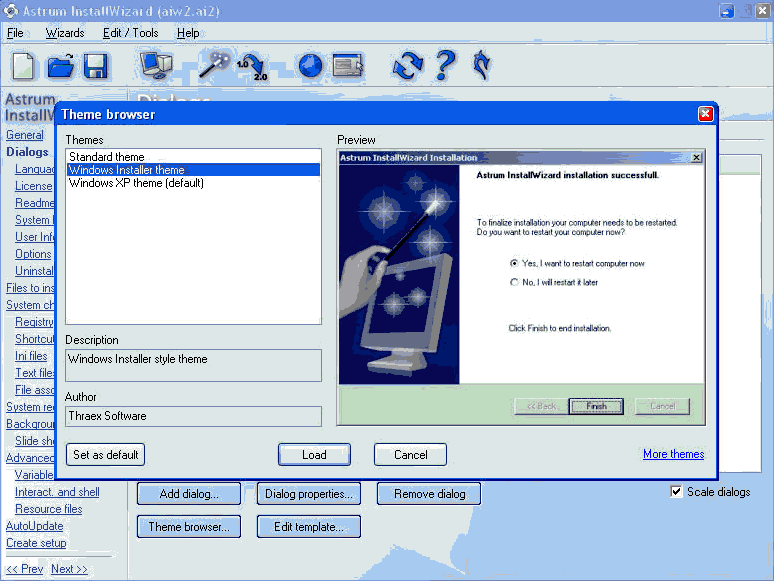Open the Shortcuts sidebar link
This screenshot has width=774, height=581.
click(x=35, y=339)
